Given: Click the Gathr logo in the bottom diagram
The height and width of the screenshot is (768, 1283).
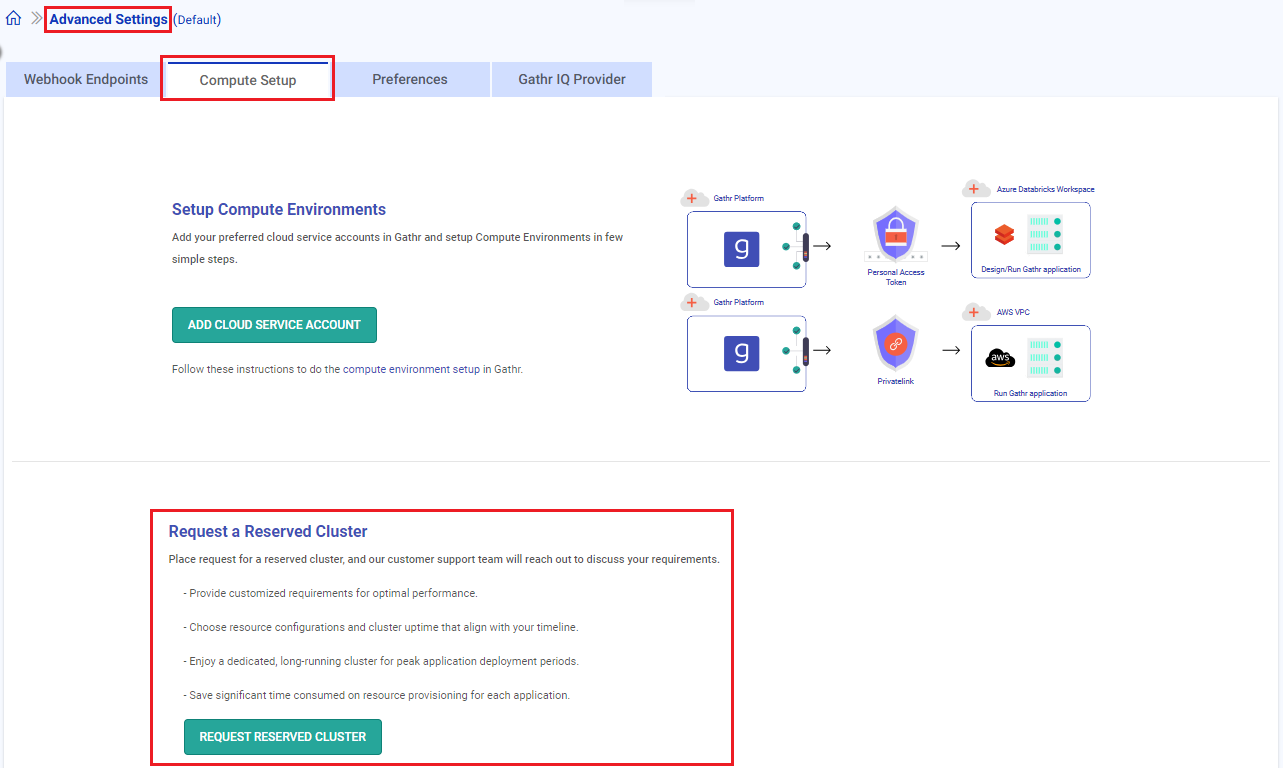Looking at the screenshot, I should coord(741,353).
